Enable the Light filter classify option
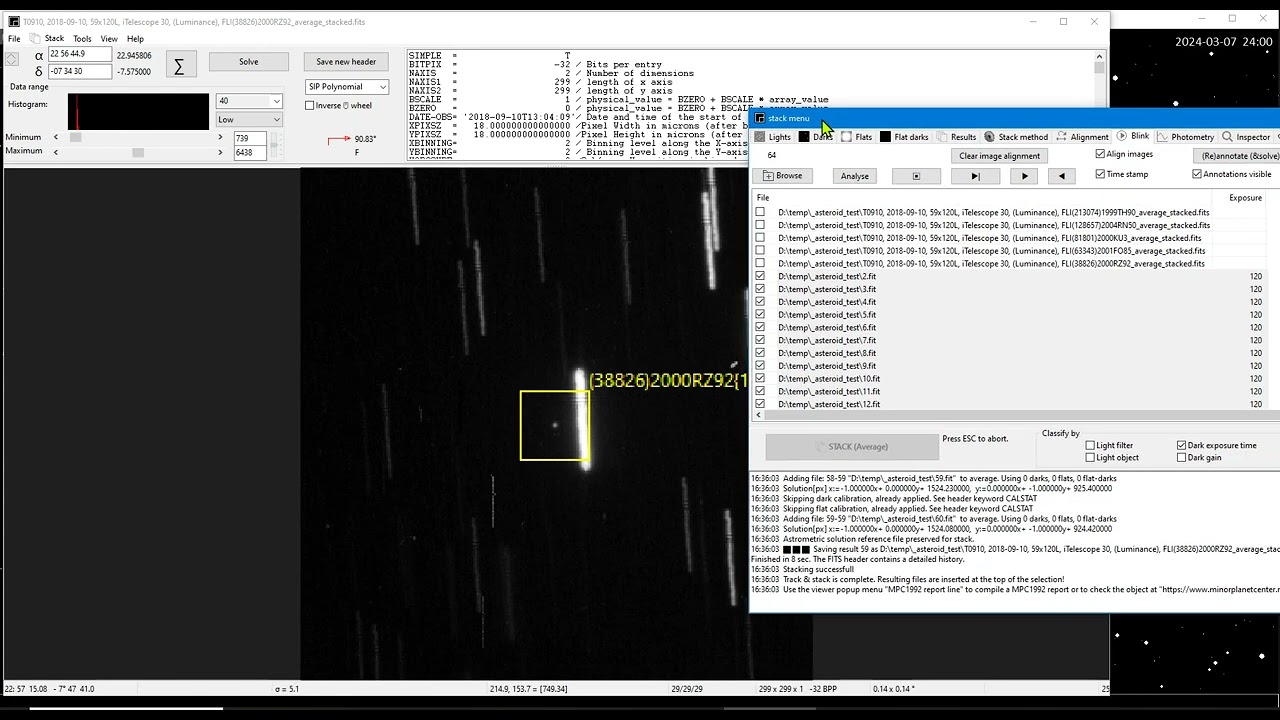The image size is (1280, 720). point(1090,445)
